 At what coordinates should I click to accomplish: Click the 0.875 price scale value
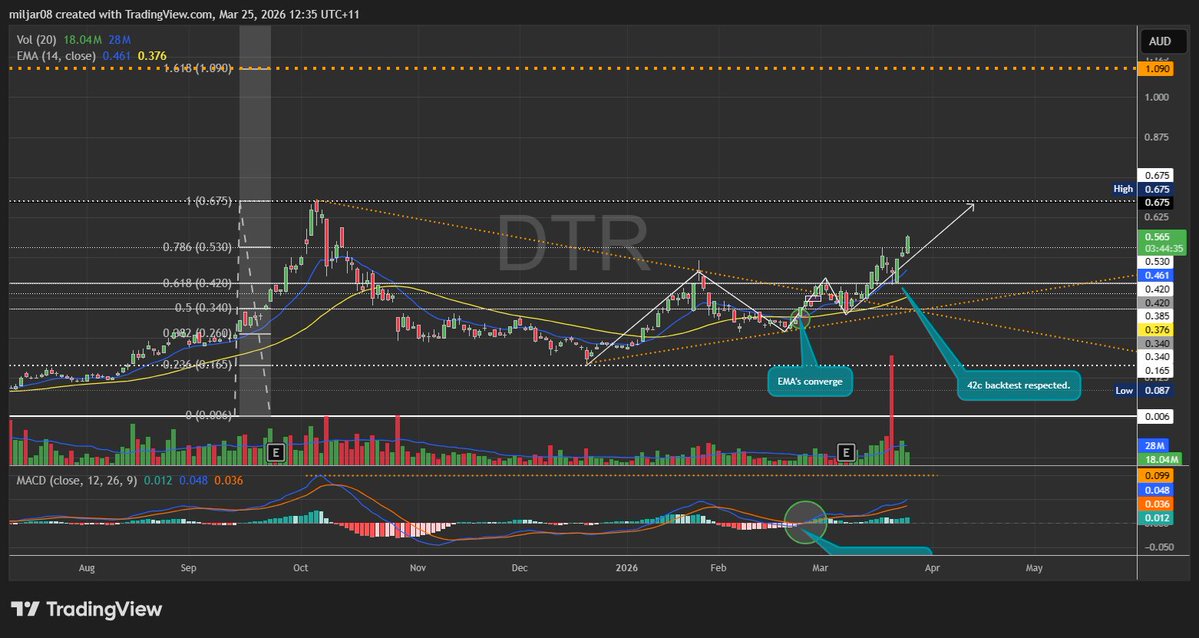coord(1158,138)
